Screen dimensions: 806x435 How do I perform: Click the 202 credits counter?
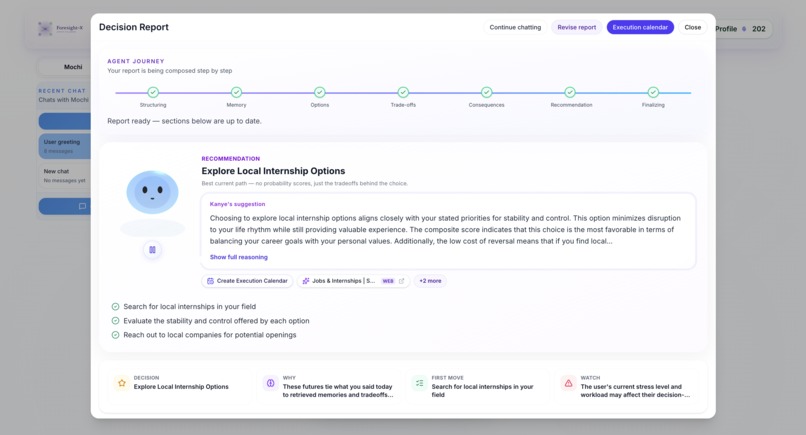[x=758, y=29]
